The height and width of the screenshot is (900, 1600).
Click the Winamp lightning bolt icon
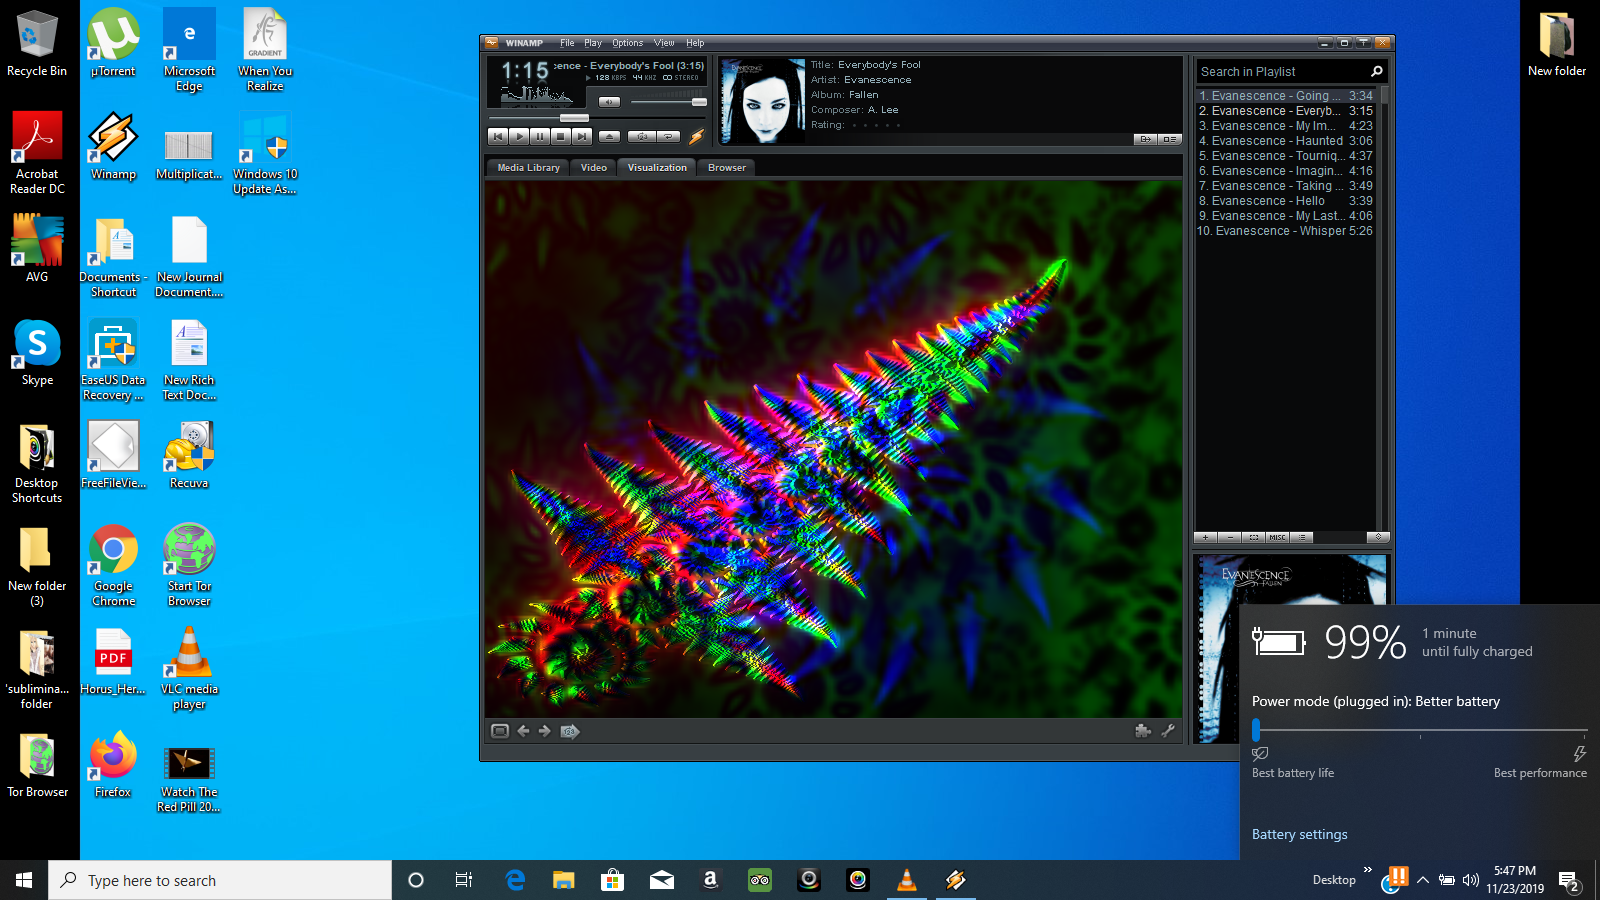click(x=697, y=137)
